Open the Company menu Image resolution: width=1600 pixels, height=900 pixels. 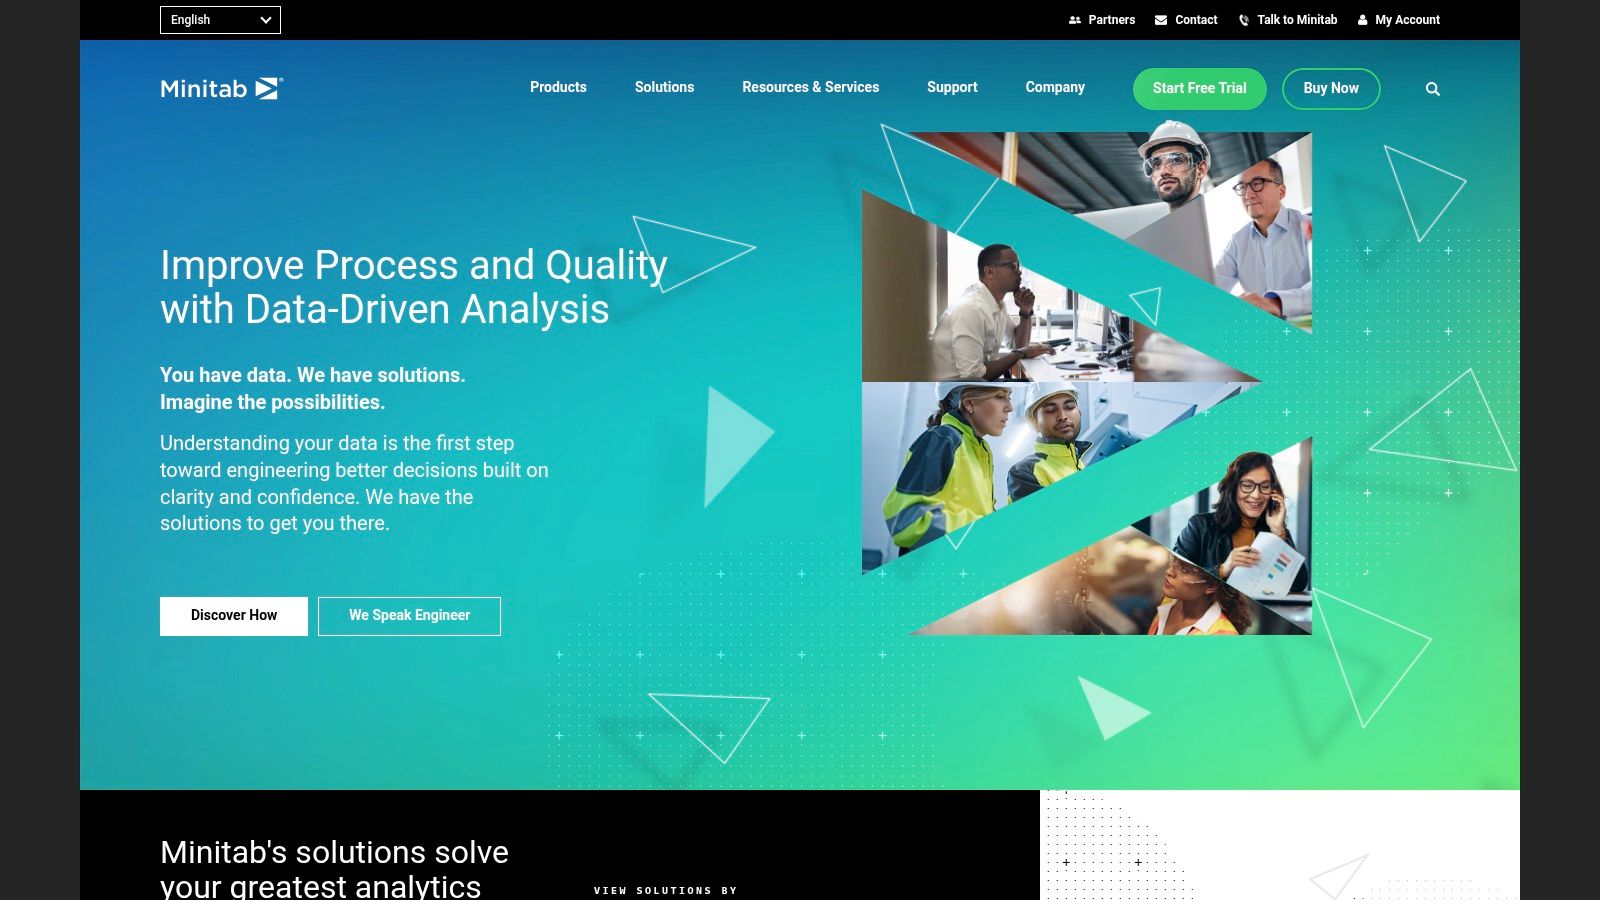click(1055, 87)
